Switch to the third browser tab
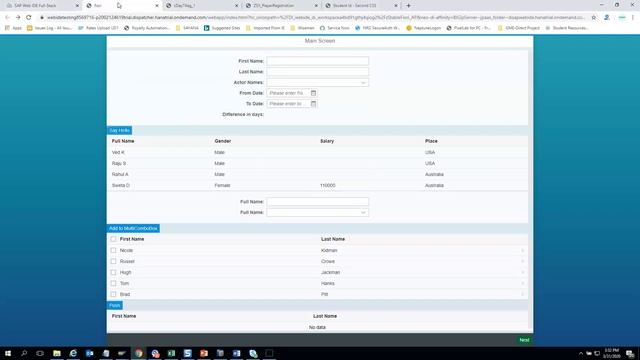Viewport: 640px width, 360px height. click(202, 6)
